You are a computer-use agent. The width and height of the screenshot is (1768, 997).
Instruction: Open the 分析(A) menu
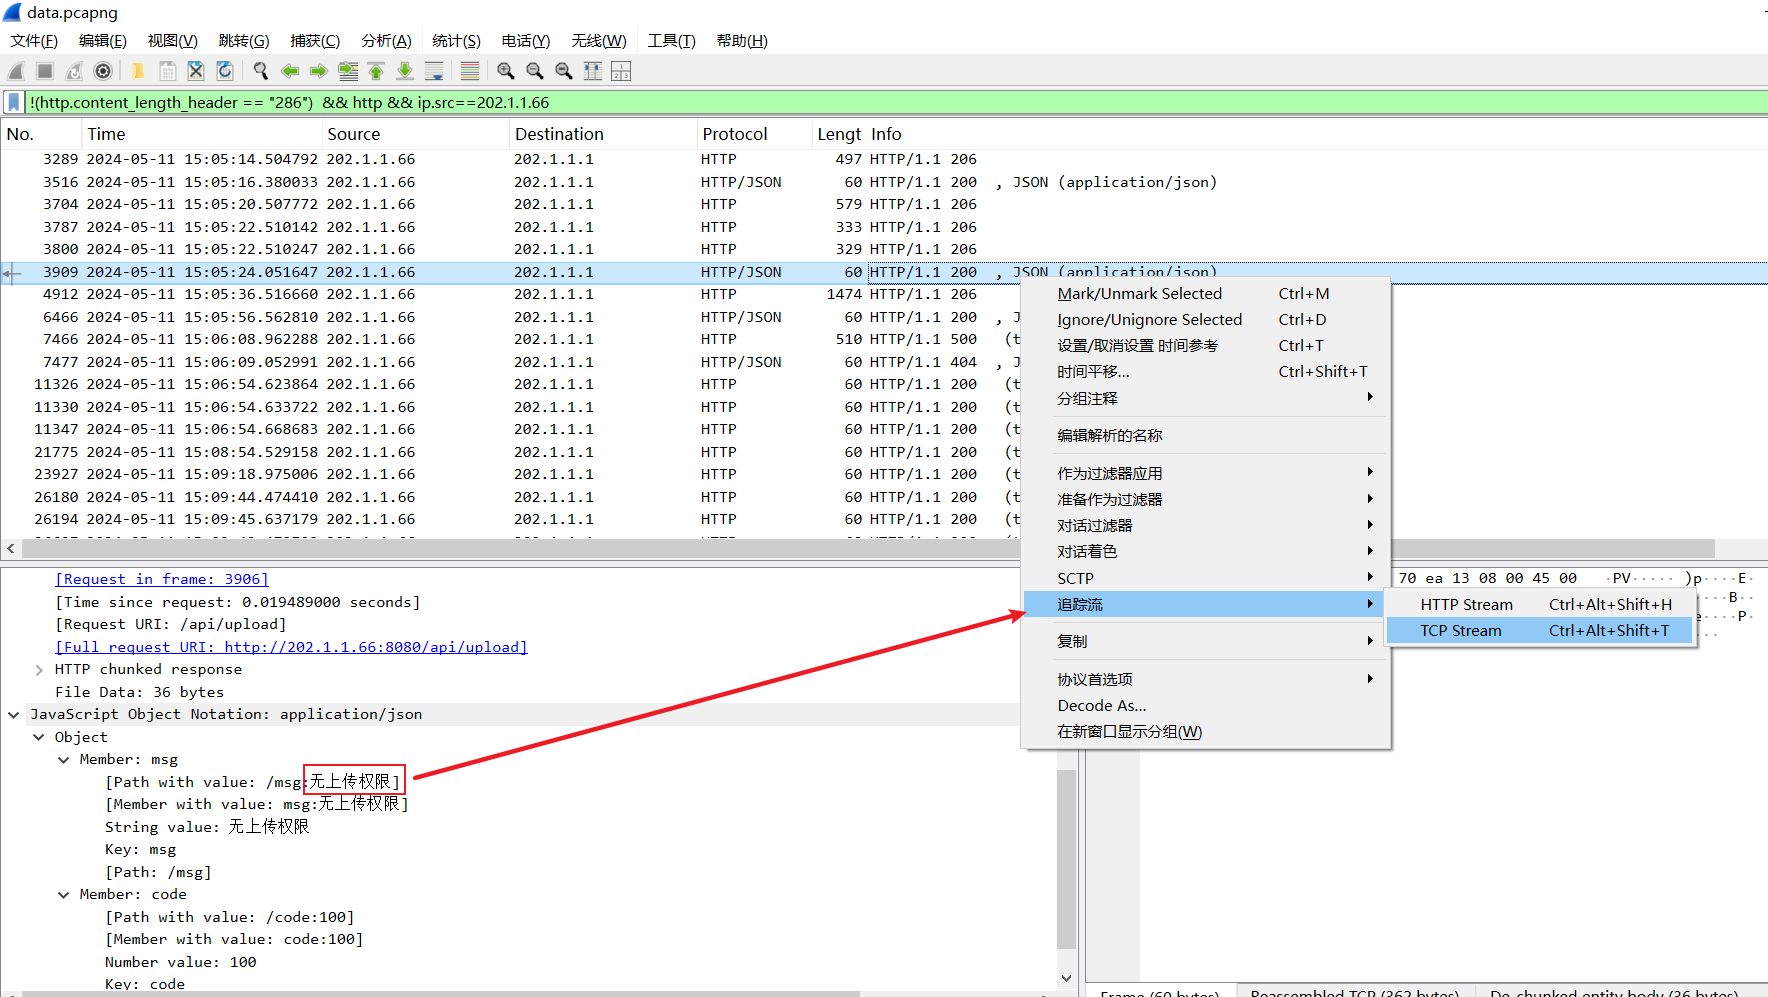[387, 41]
